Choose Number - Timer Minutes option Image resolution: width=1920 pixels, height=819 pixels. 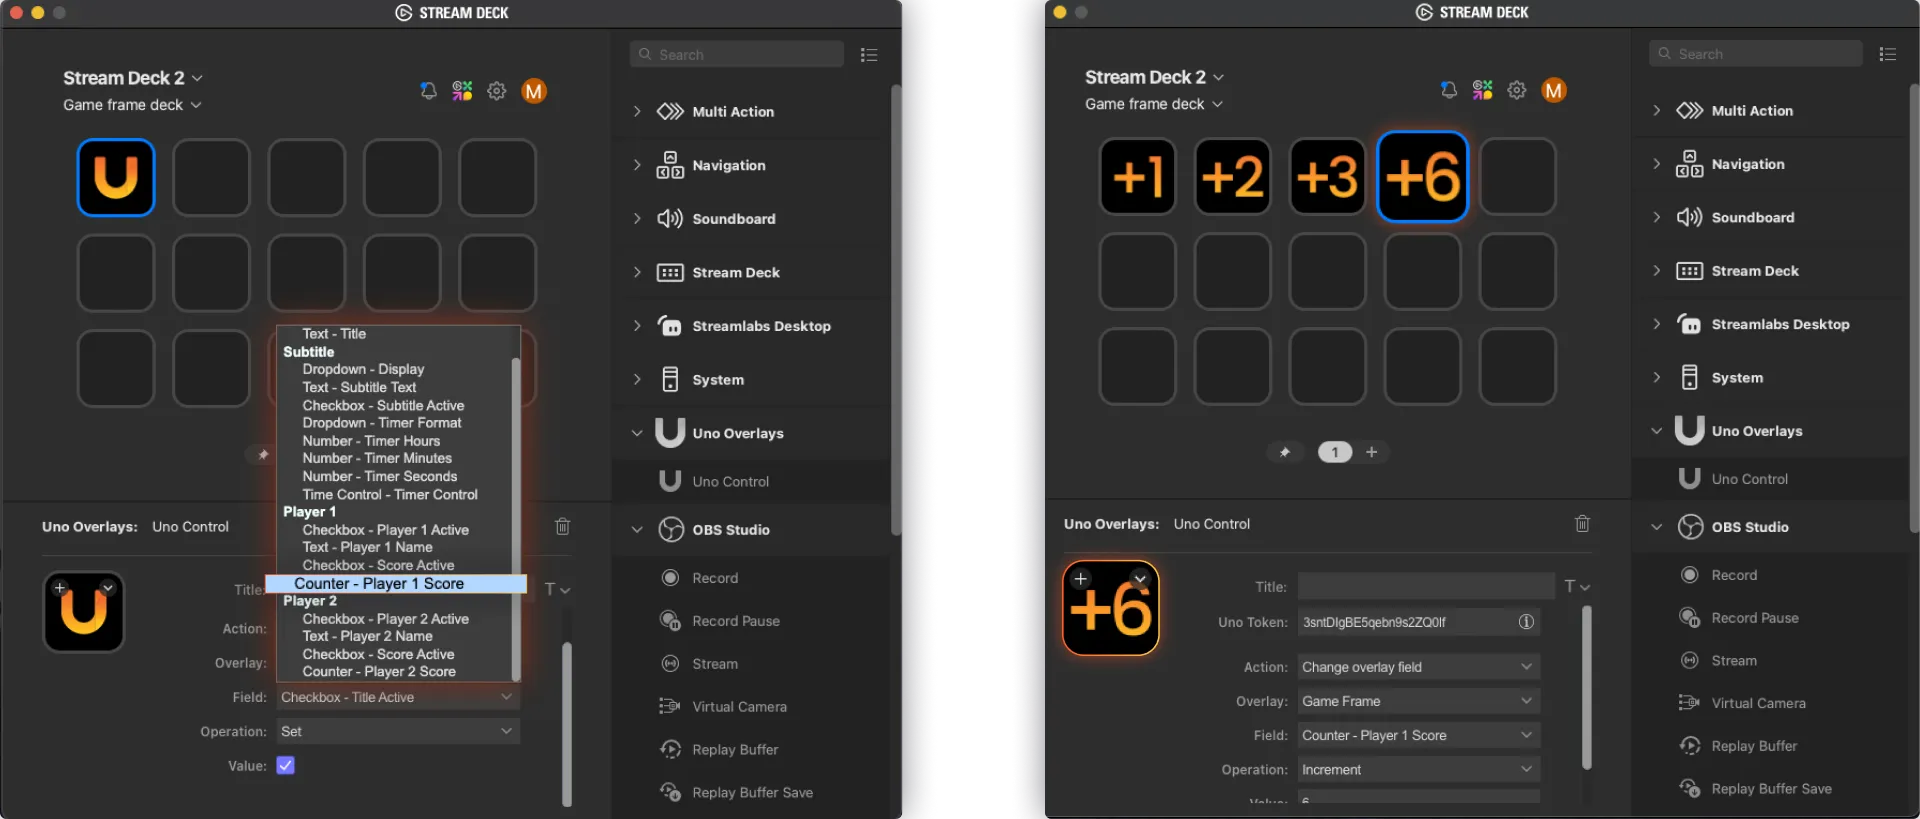(x=377, y=458)
